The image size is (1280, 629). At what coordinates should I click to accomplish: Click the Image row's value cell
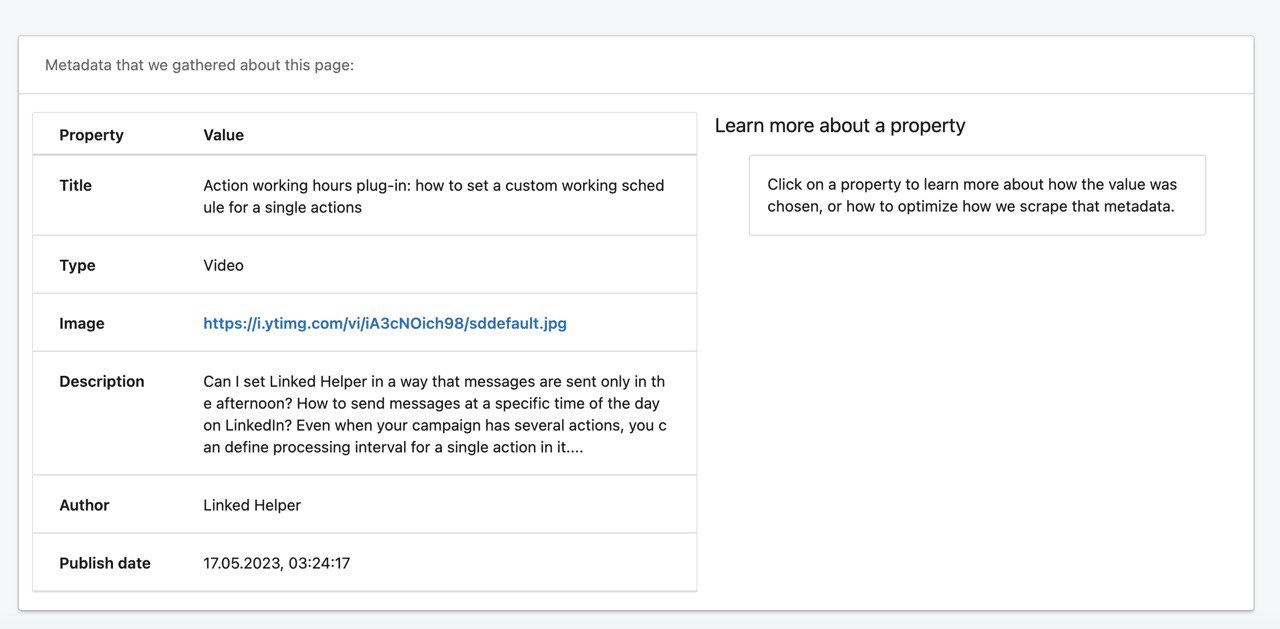pos(384,322)
